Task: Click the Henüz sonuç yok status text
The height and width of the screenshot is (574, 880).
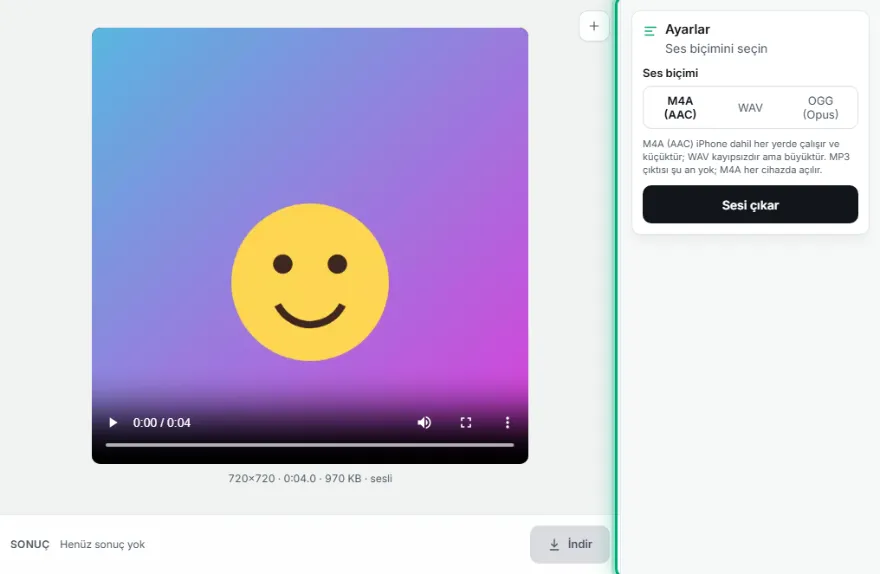Action: pos(102,544)
